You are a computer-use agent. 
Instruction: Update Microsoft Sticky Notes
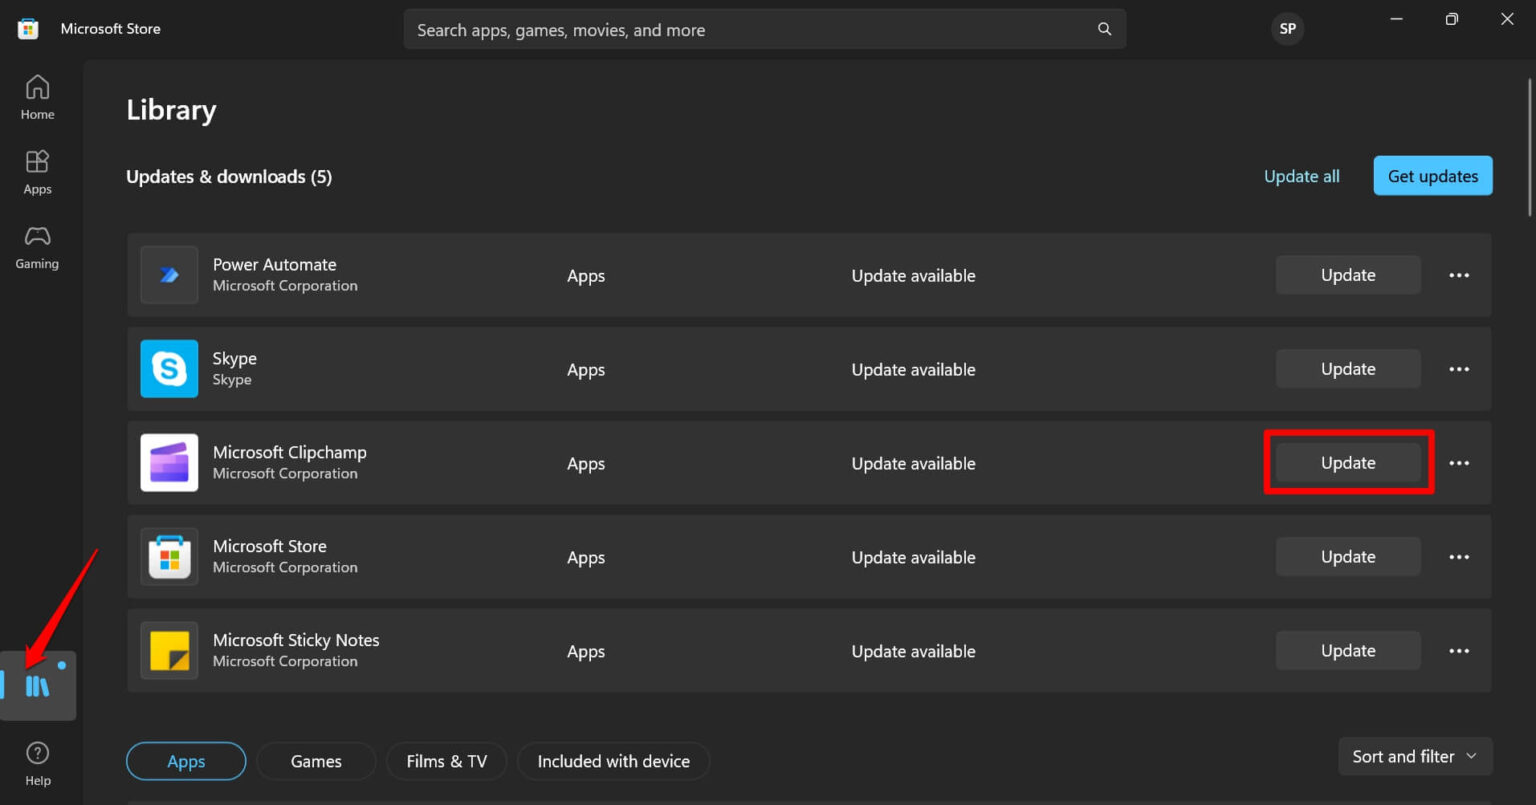tap(1347, 651)
